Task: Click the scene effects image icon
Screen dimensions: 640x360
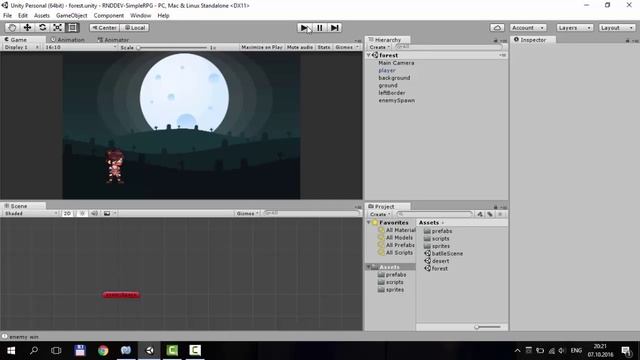Action: [x=107, y=213]
